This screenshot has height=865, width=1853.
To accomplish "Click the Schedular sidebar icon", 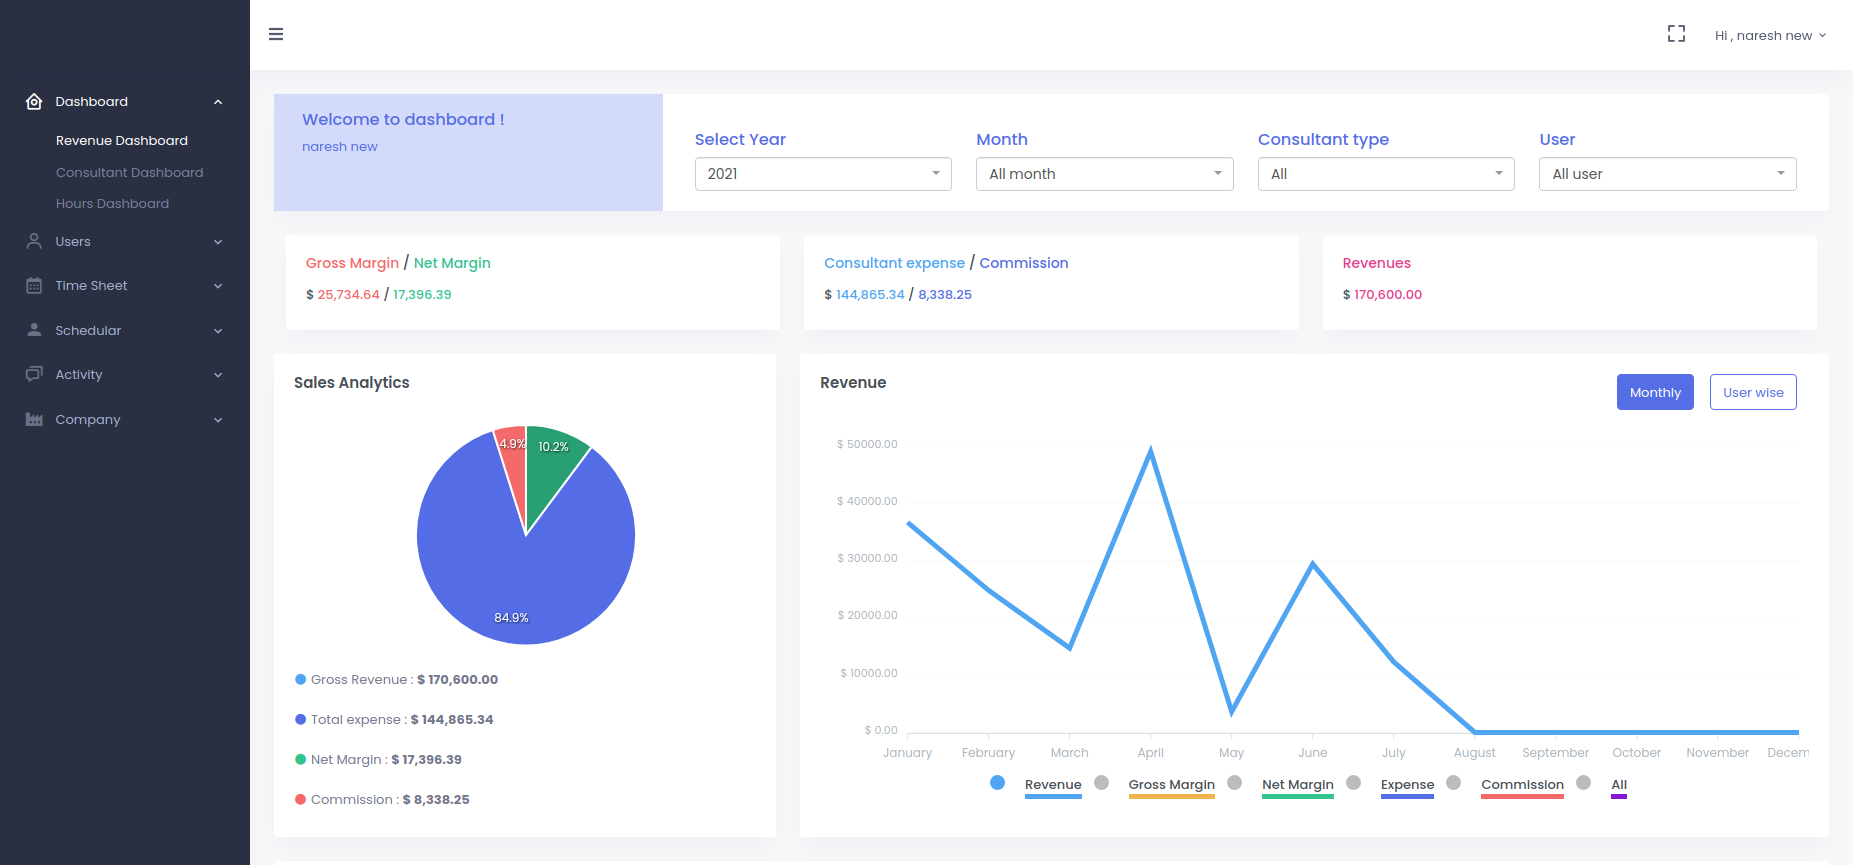I will [x=34, y=330].
